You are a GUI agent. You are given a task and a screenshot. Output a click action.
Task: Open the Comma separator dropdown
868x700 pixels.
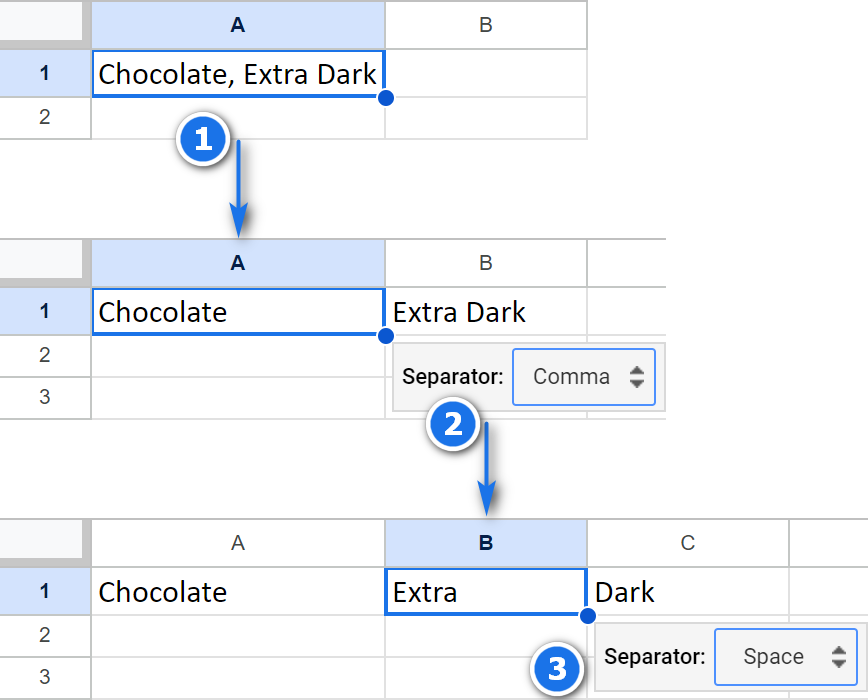coord(584,377)
